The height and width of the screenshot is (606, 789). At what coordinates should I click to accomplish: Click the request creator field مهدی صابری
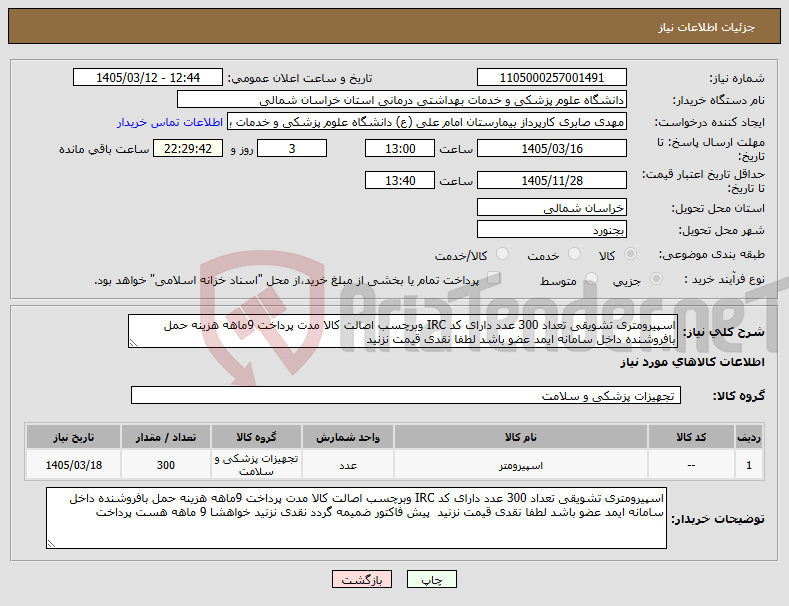[427, 122]
